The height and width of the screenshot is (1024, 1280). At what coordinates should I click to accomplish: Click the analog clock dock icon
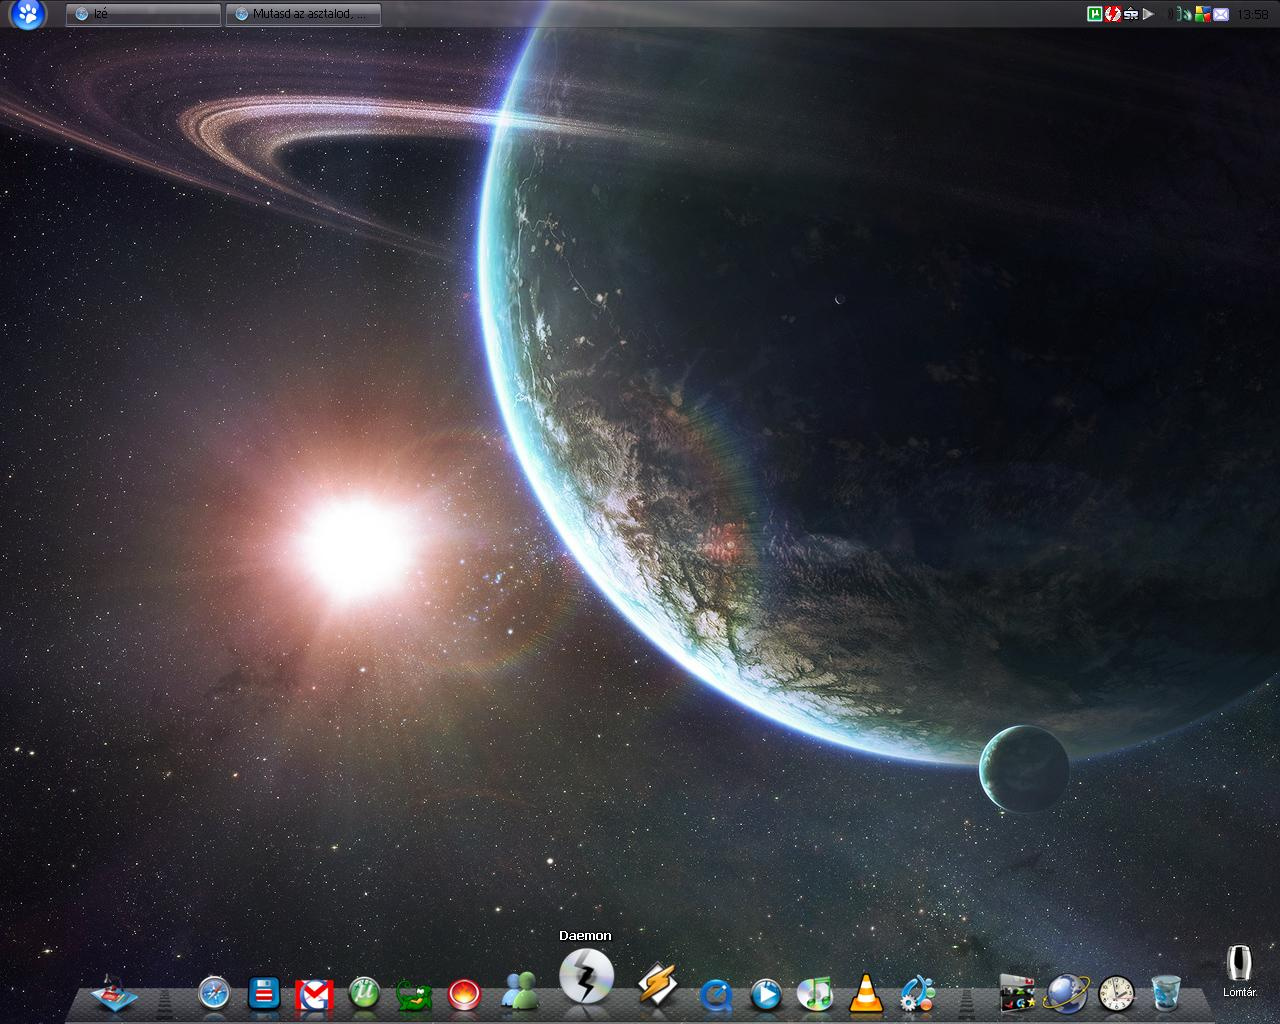(1117, 993)
